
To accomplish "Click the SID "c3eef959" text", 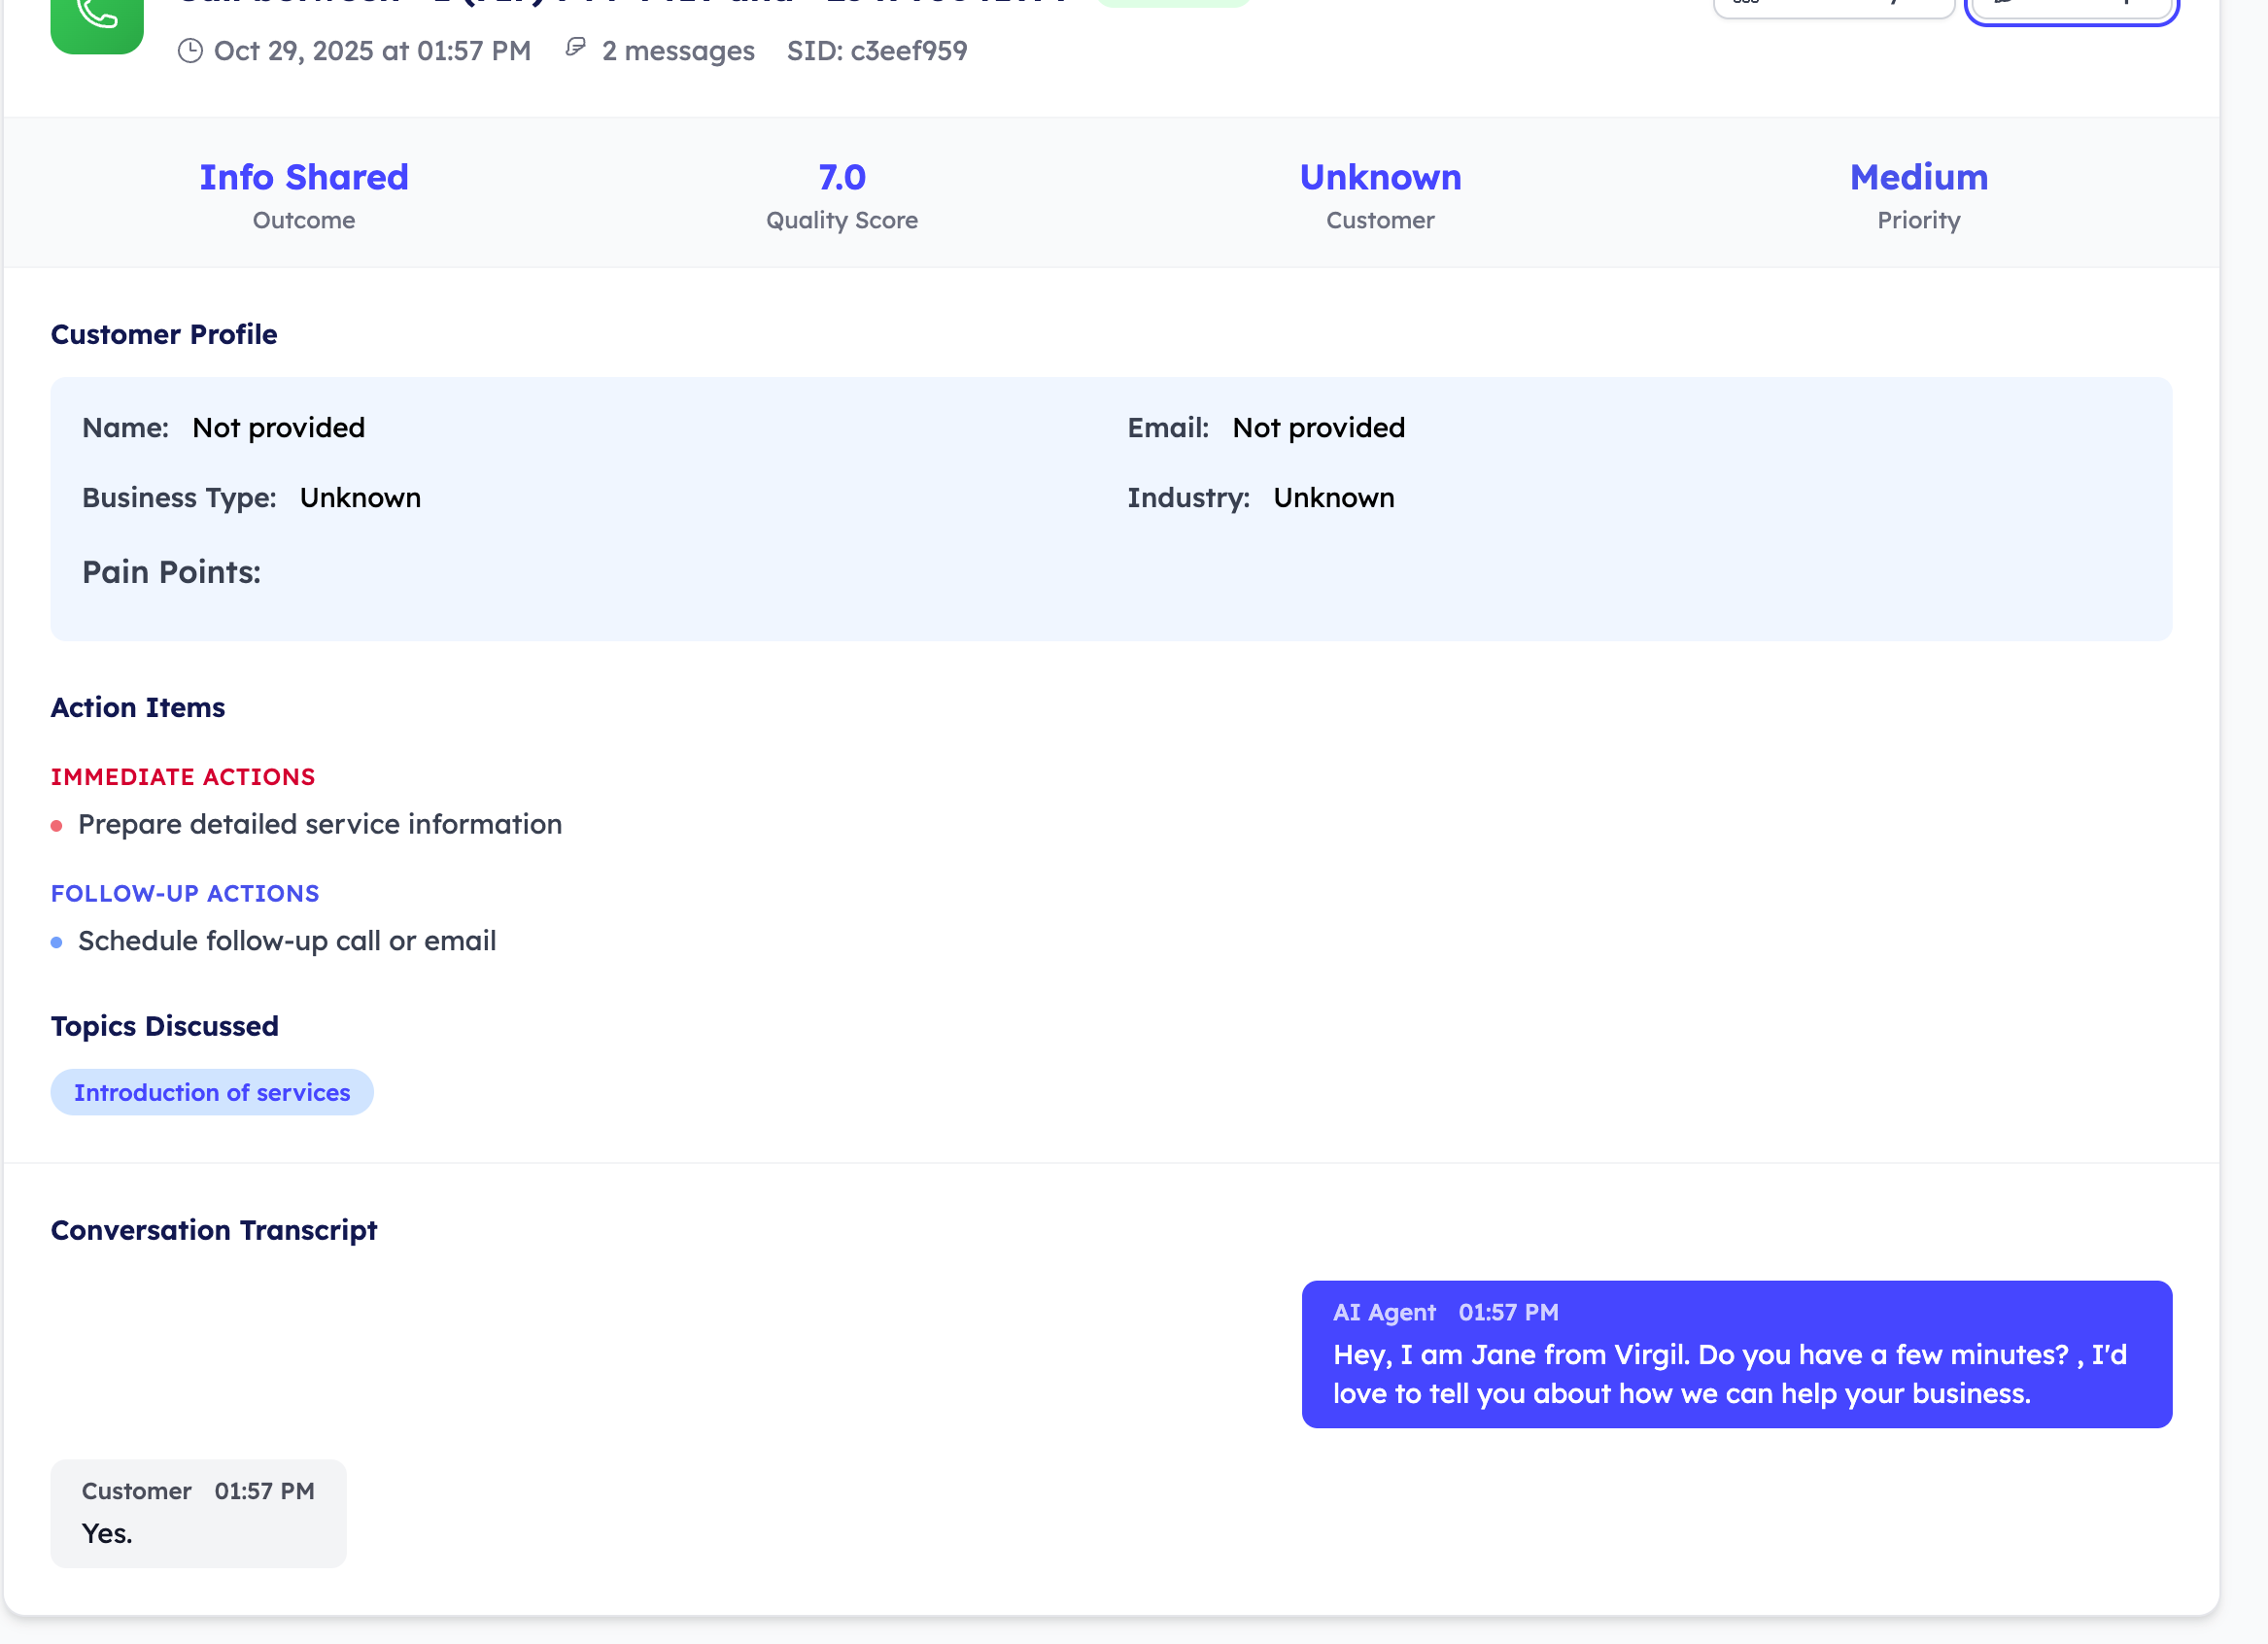I will pos(877,50).
